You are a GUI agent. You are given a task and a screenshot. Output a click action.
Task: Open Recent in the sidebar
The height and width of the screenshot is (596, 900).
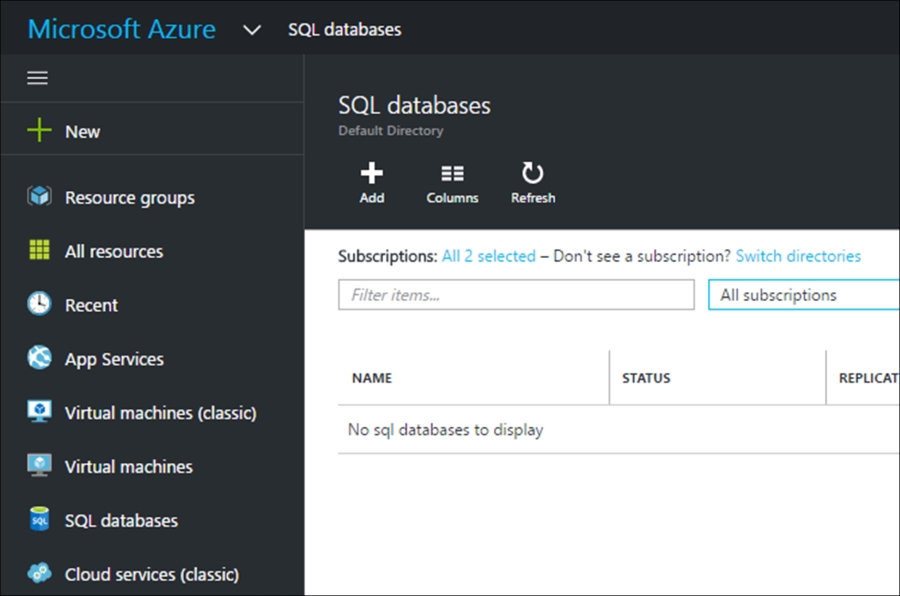(x=91, y=305)
